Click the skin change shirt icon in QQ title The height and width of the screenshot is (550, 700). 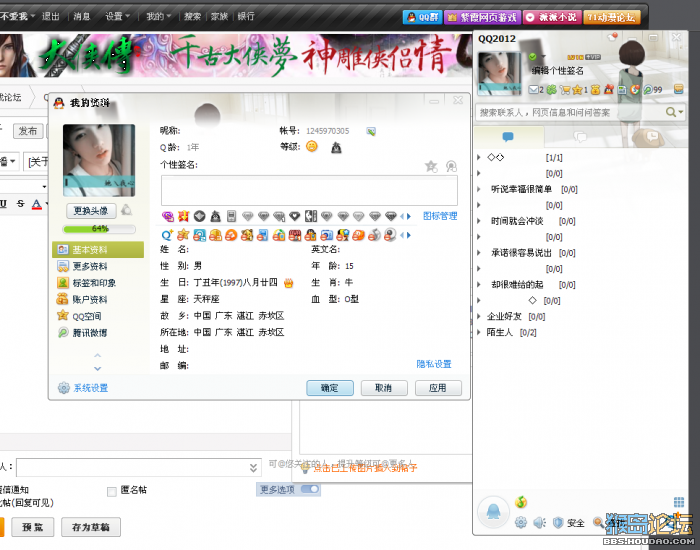click(x=612, y=37)
